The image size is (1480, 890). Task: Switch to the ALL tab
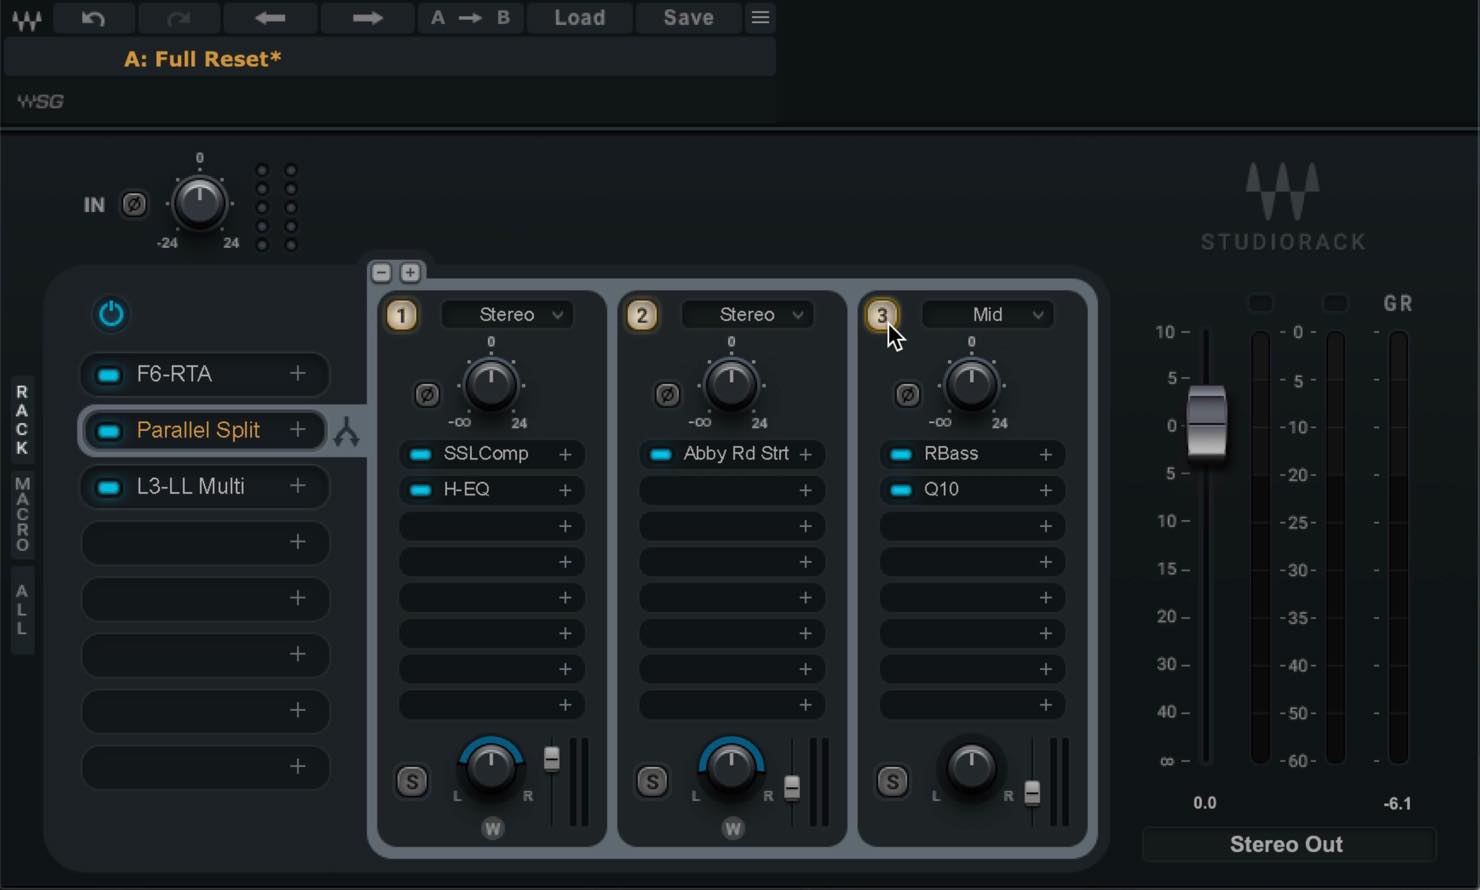click(22, 610)
